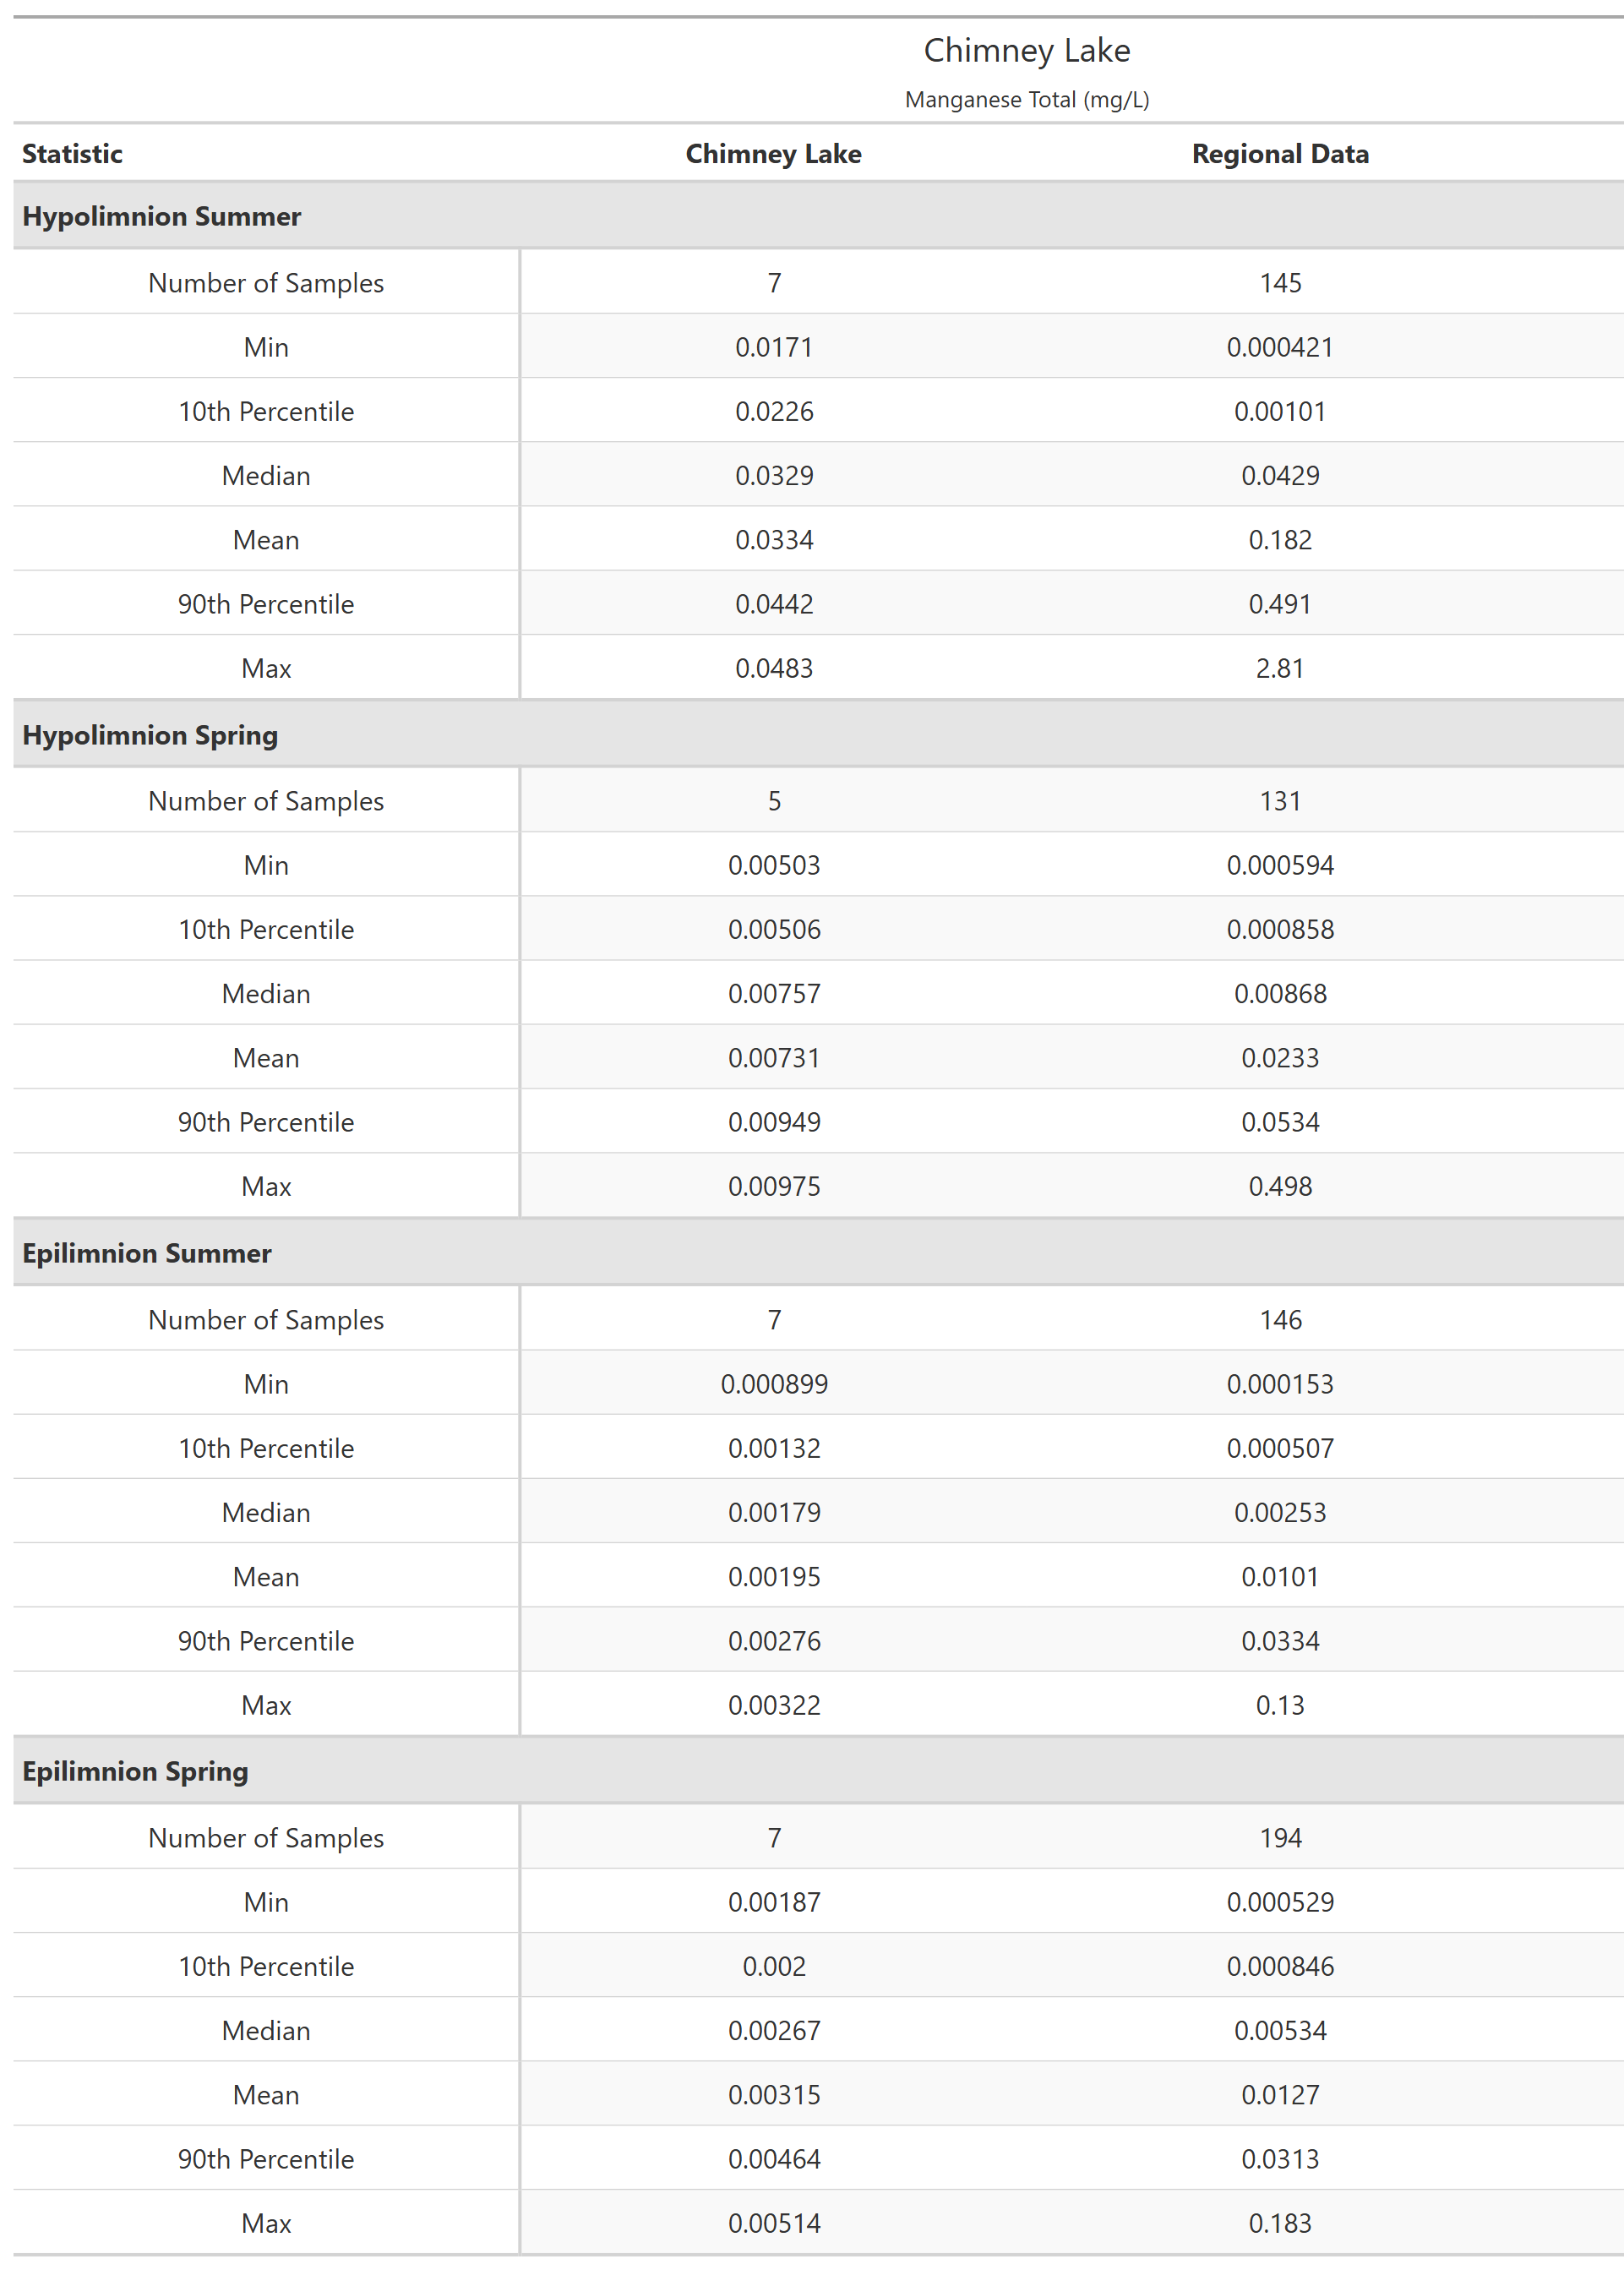
Task: Click the large Chimney Lake table title
Action: point(1026,50)
